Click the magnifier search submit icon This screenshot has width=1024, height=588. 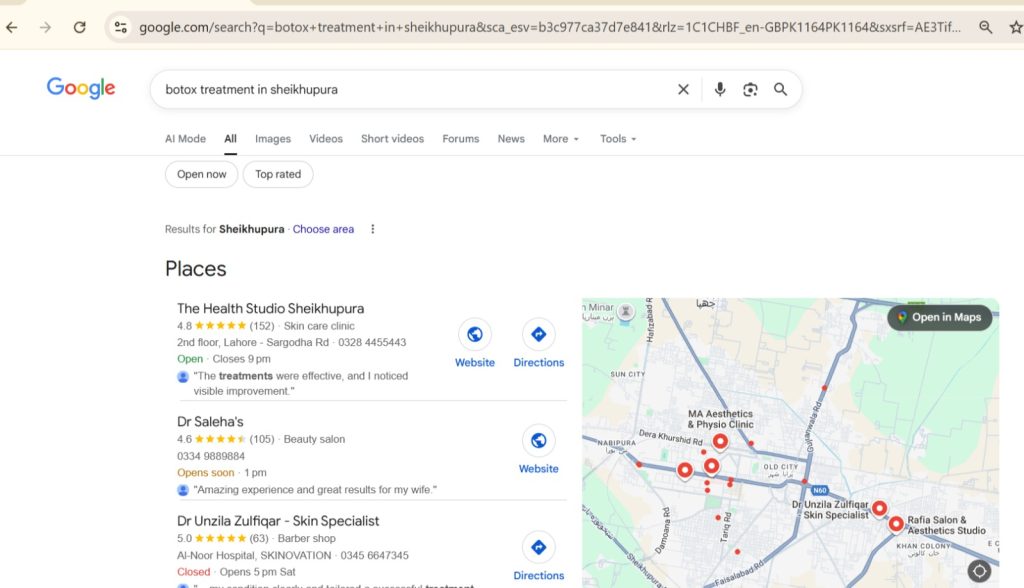point(780,89)
